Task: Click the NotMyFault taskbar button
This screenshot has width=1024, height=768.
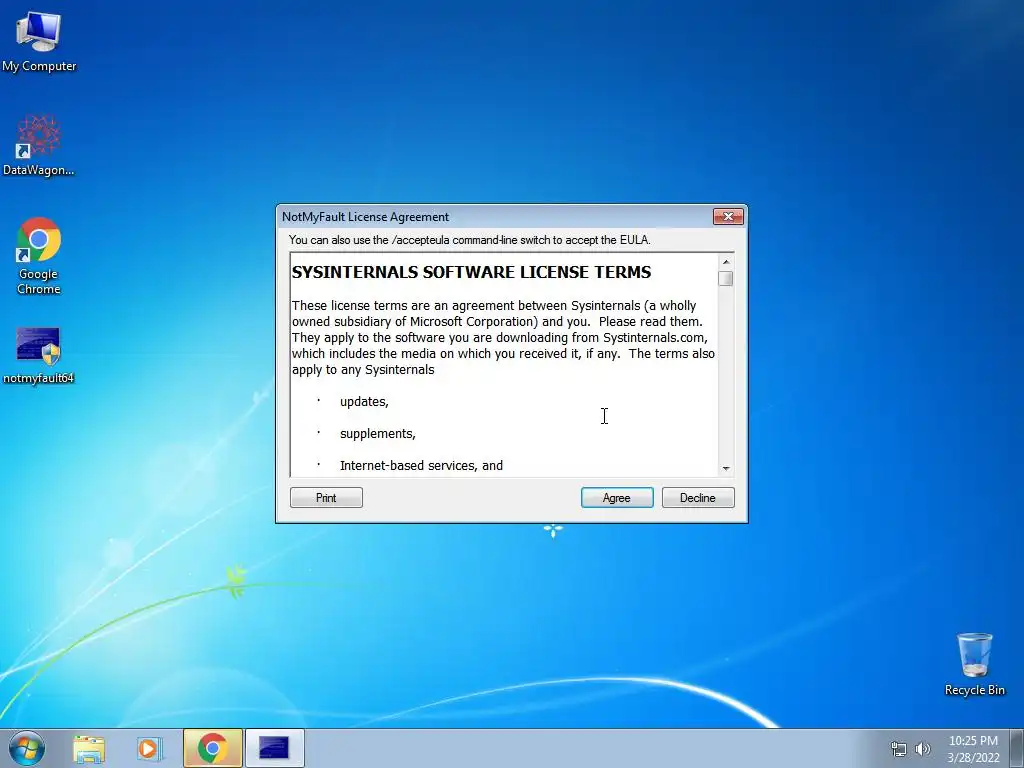Action: click(274, 748)
